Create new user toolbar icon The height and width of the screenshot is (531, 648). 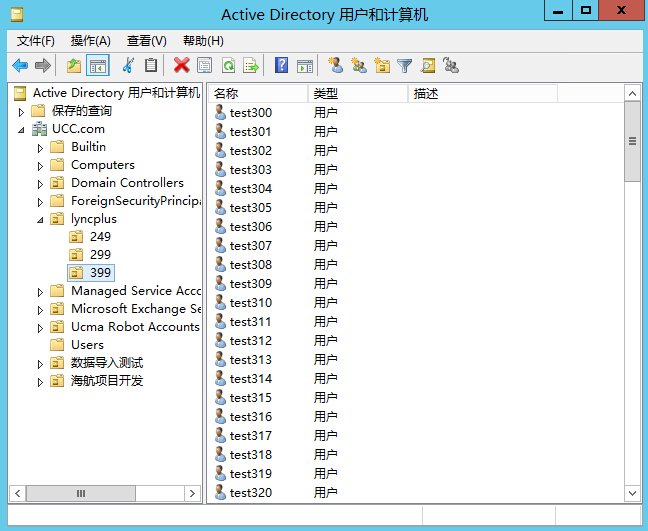tap(336, 65)
